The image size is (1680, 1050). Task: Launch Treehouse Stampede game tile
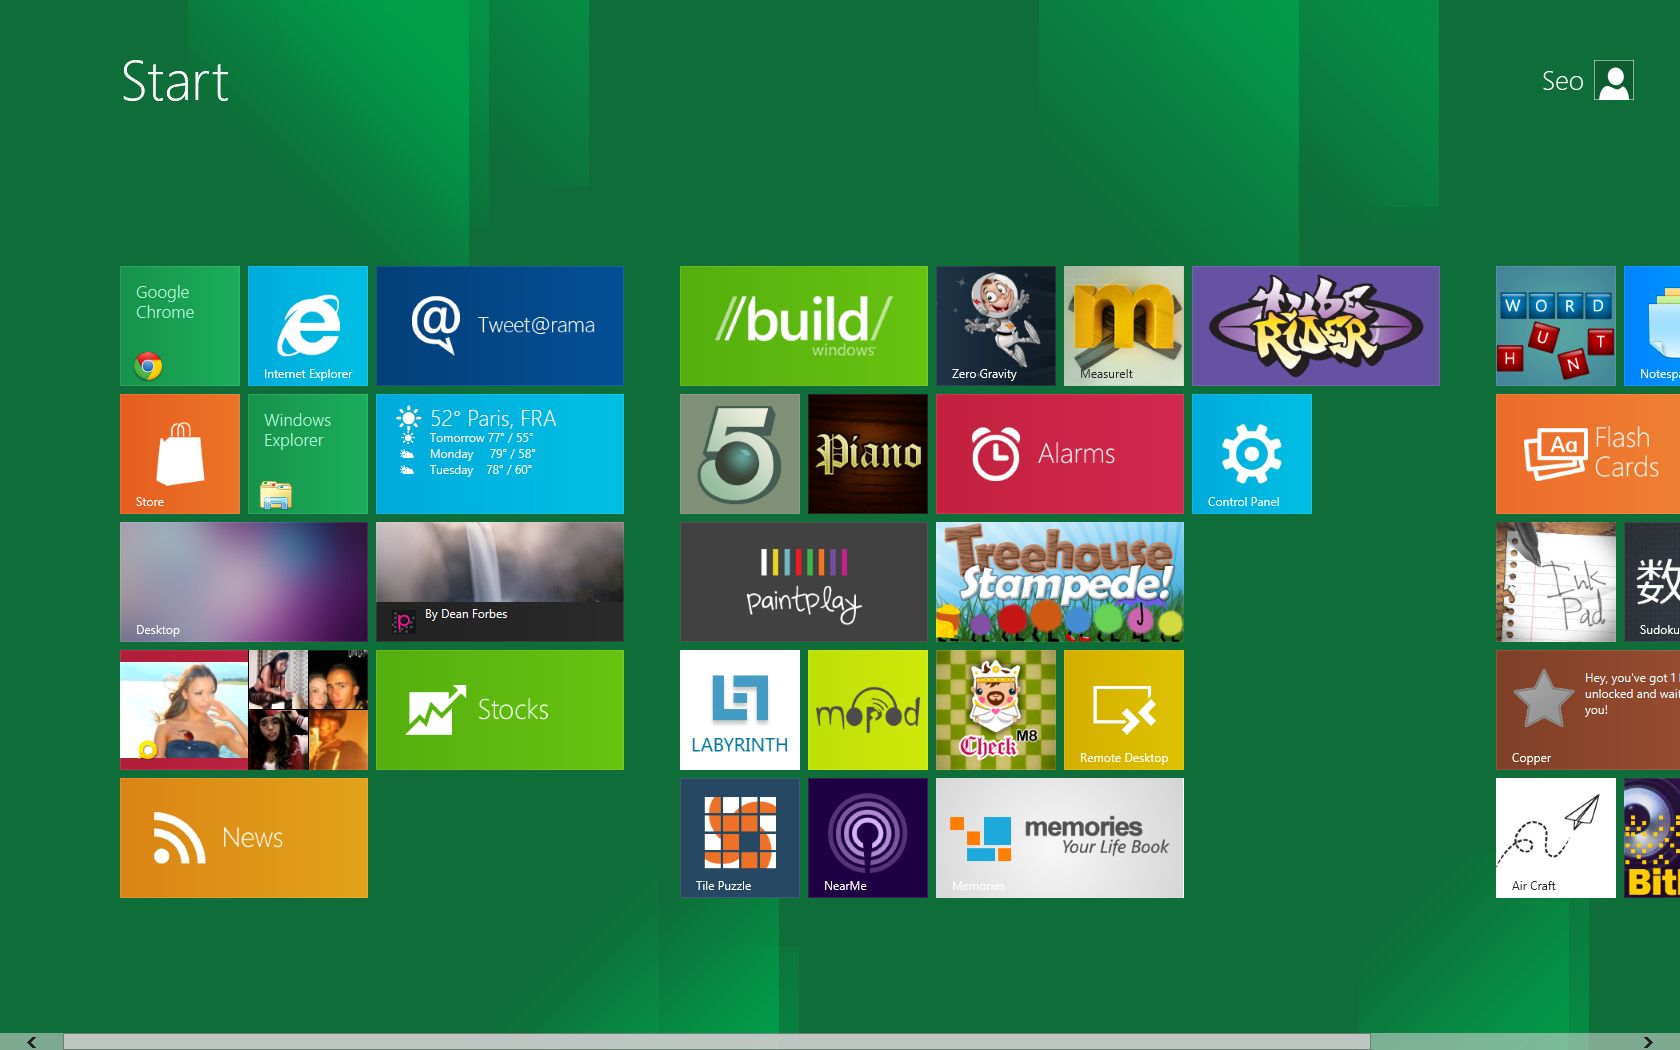[1060, 582]
